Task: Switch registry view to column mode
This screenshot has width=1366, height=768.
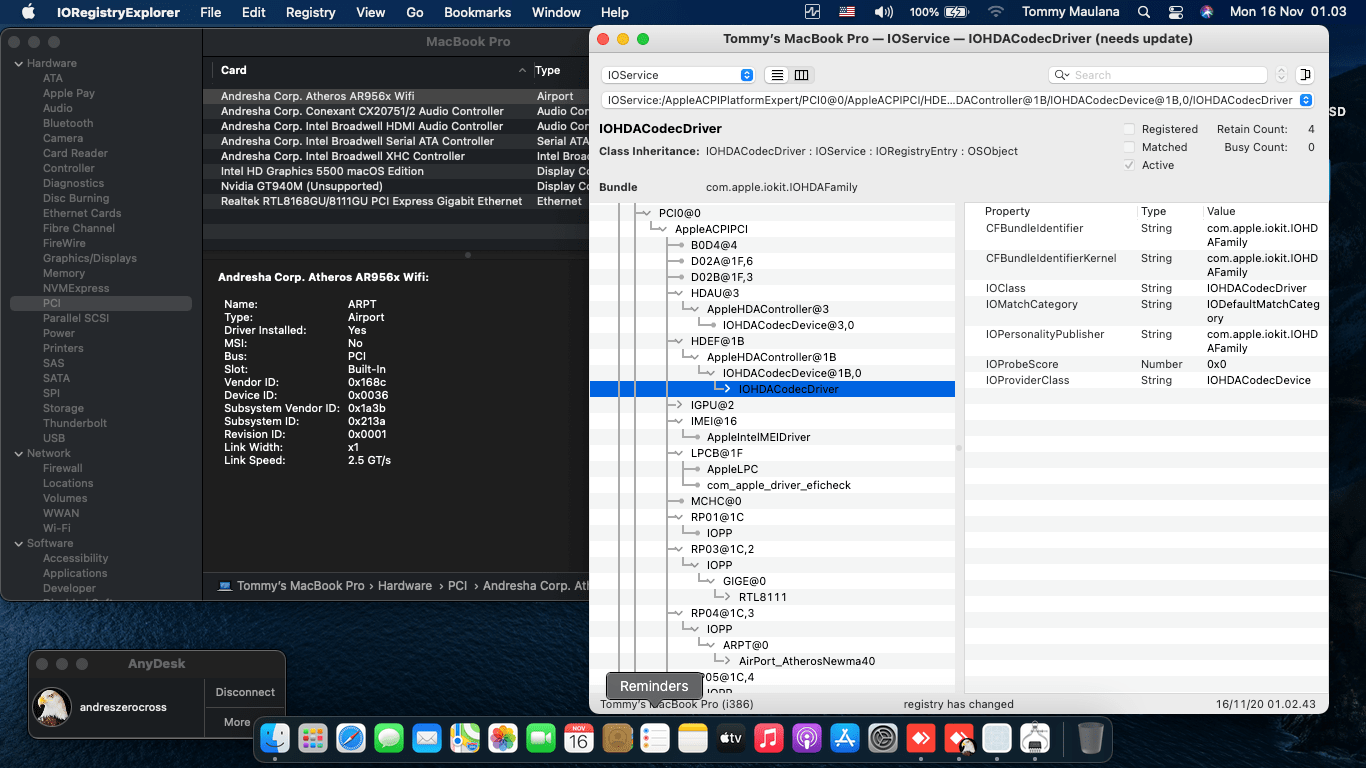Action: click(801, 75)
